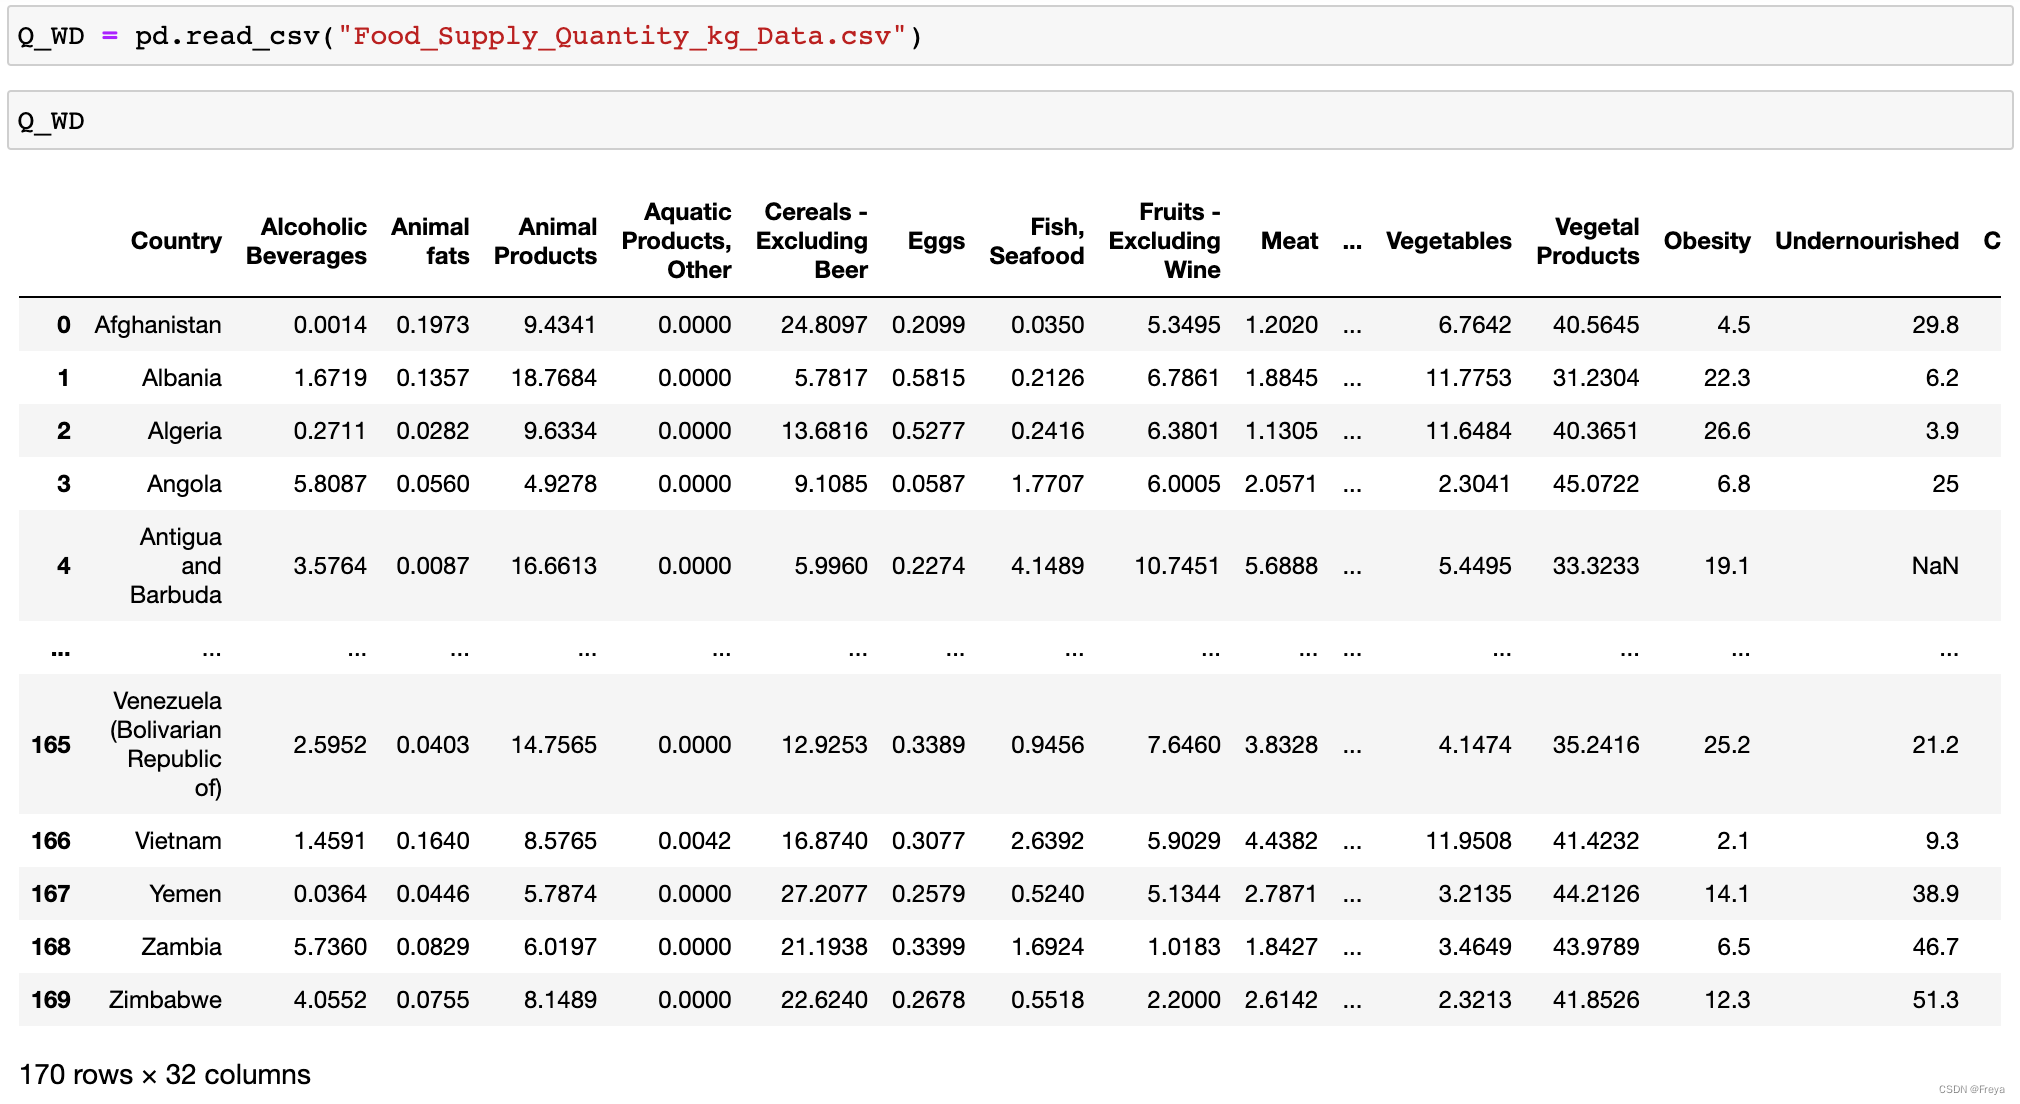Click Antigua and Barbuda's Fruits value 10.7451
Screen dimensions: 2020x1104
pos(1177,566)
